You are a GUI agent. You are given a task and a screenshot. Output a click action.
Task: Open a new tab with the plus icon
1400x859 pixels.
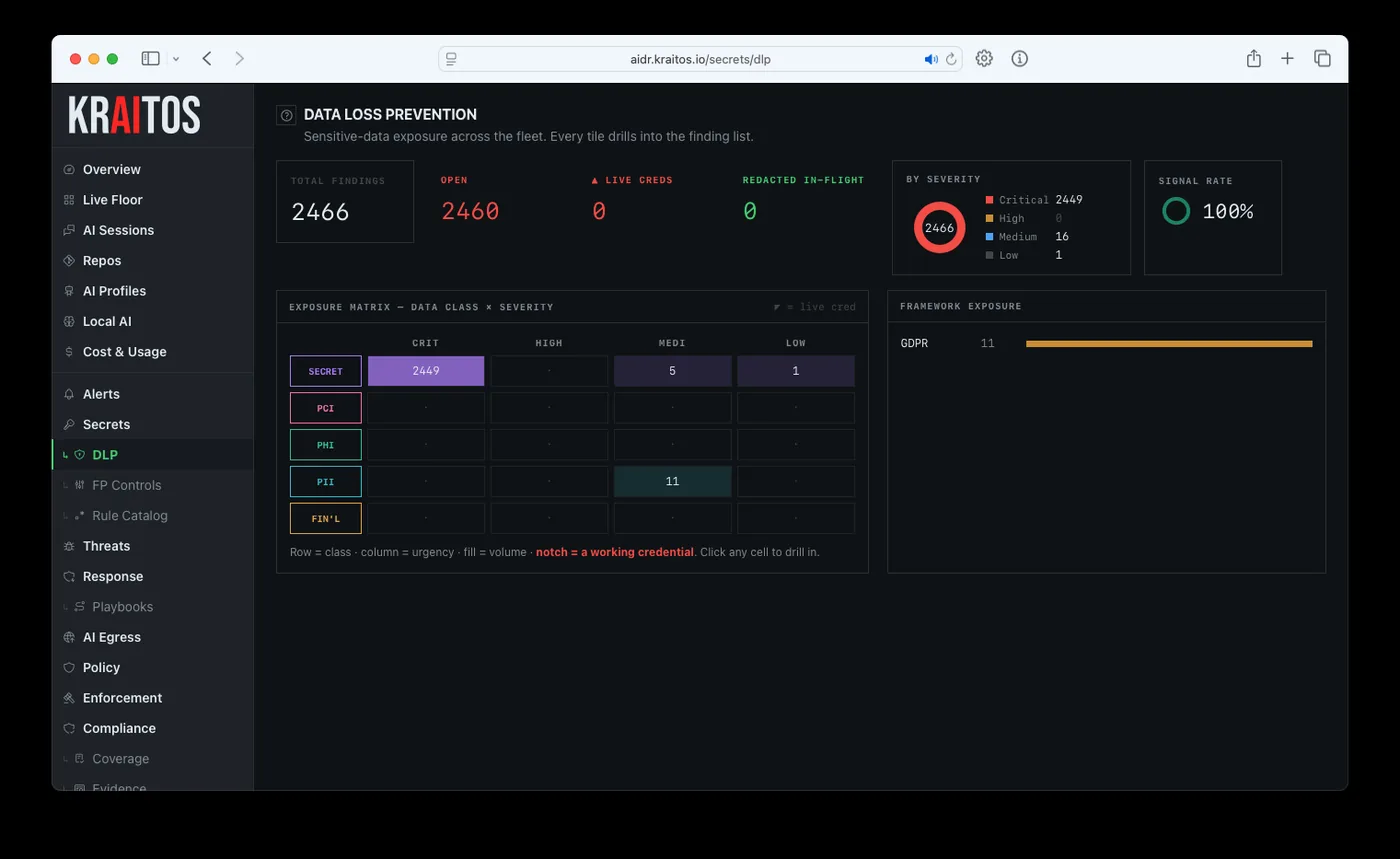(1288, 59)
